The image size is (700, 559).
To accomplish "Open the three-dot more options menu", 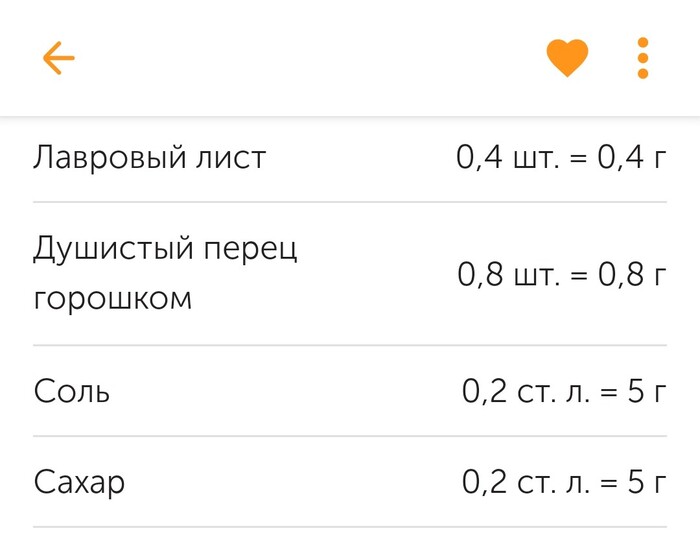I will click(643, 58).
